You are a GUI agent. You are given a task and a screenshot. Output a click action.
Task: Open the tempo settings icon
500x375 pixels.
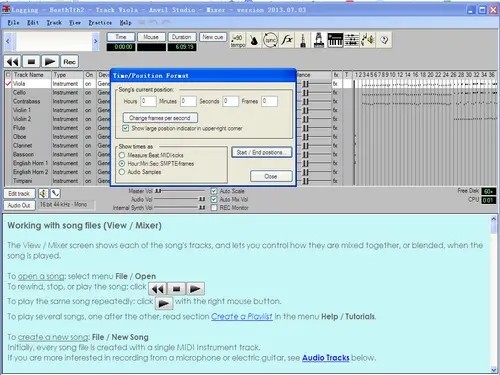pyautogui.click(x=238, y=40)
